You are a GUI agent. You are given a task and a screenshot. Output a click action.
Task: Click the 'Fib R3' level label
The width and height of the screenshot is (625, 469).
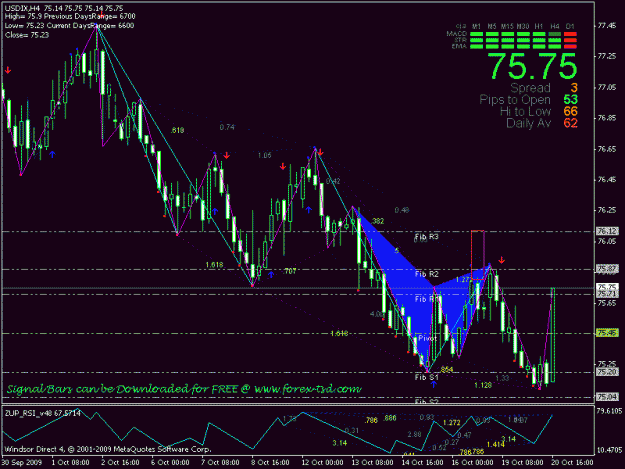point(426,237)
